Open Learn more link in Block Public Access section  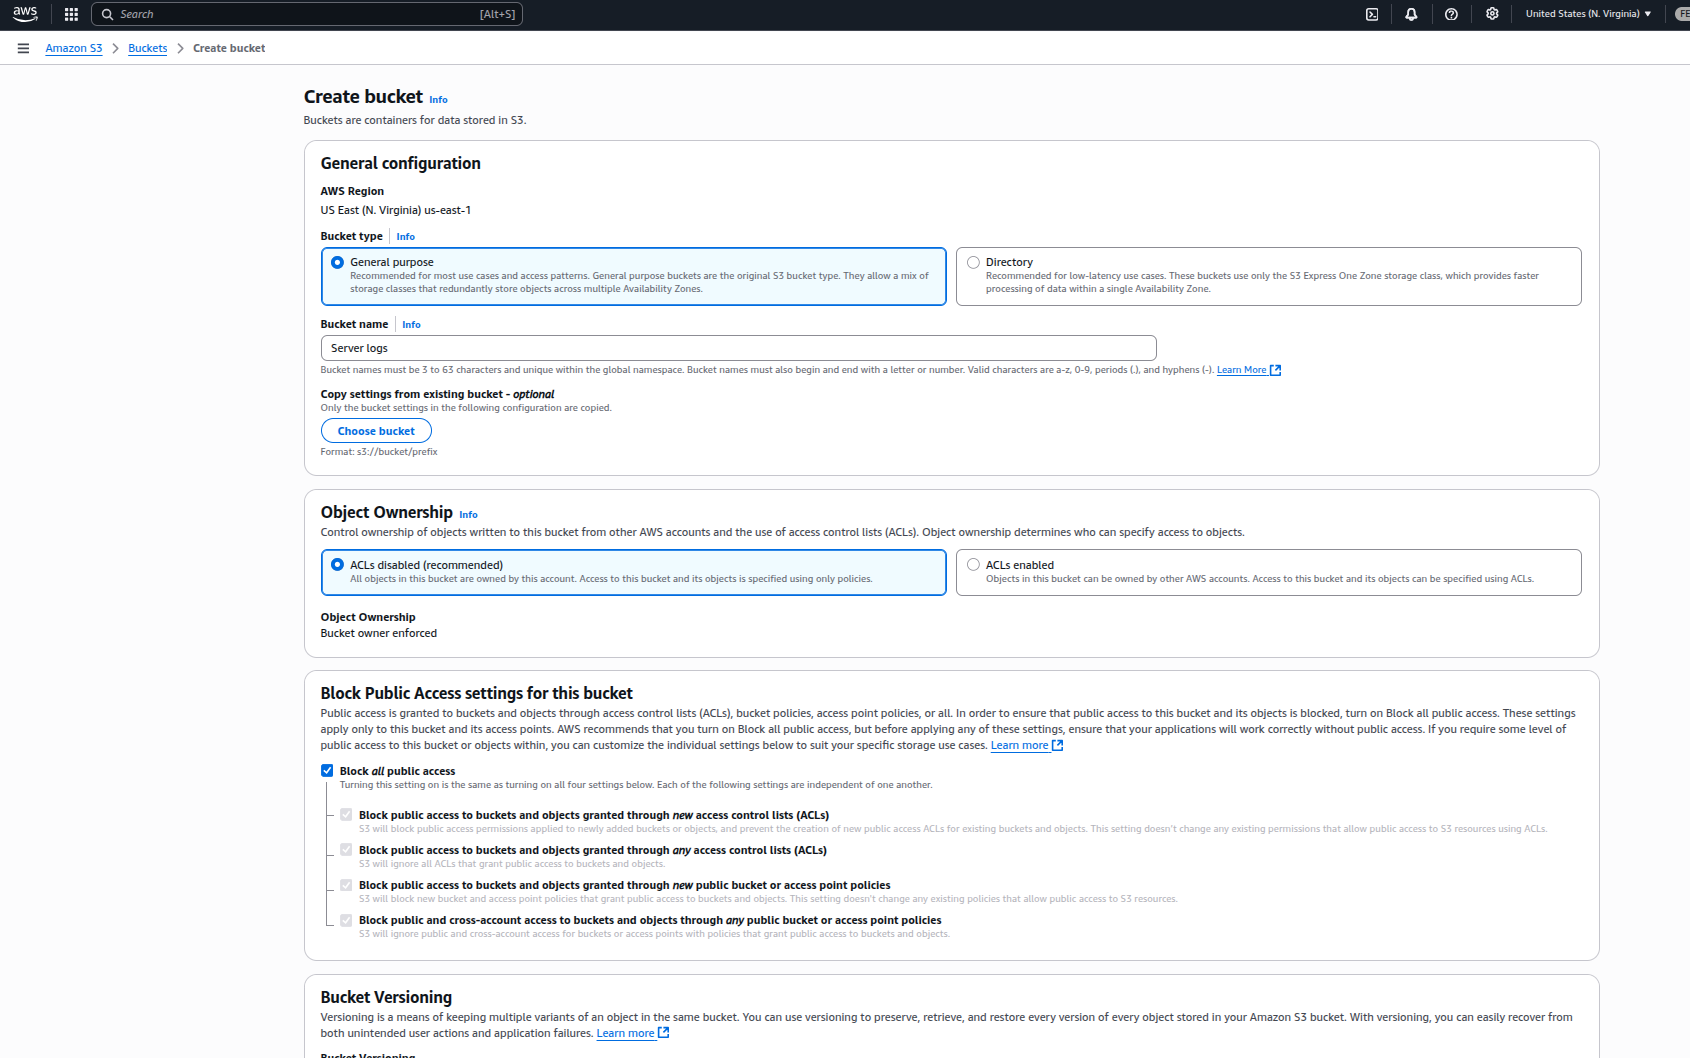(1019, 745)
